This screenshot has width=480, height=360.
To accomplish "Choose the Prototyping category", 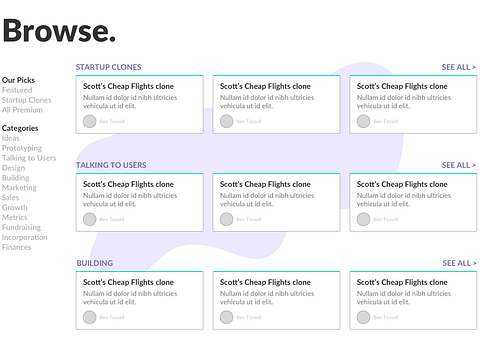I will point(22,148).
